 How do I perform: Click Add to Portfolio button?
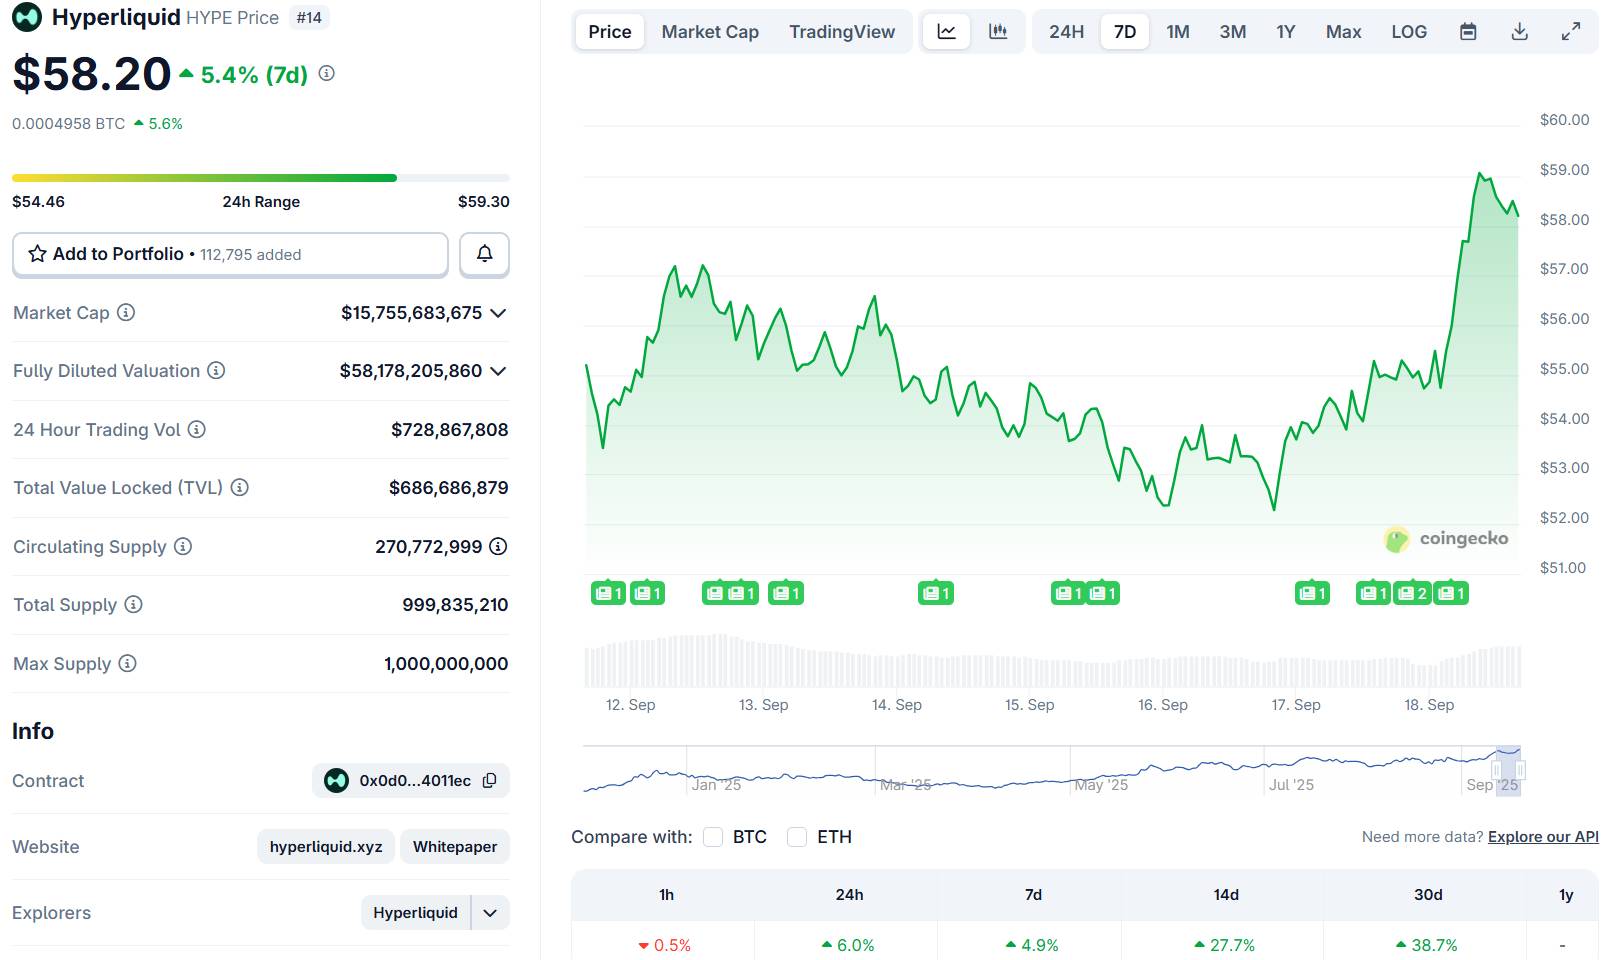[x=230, y=254]
